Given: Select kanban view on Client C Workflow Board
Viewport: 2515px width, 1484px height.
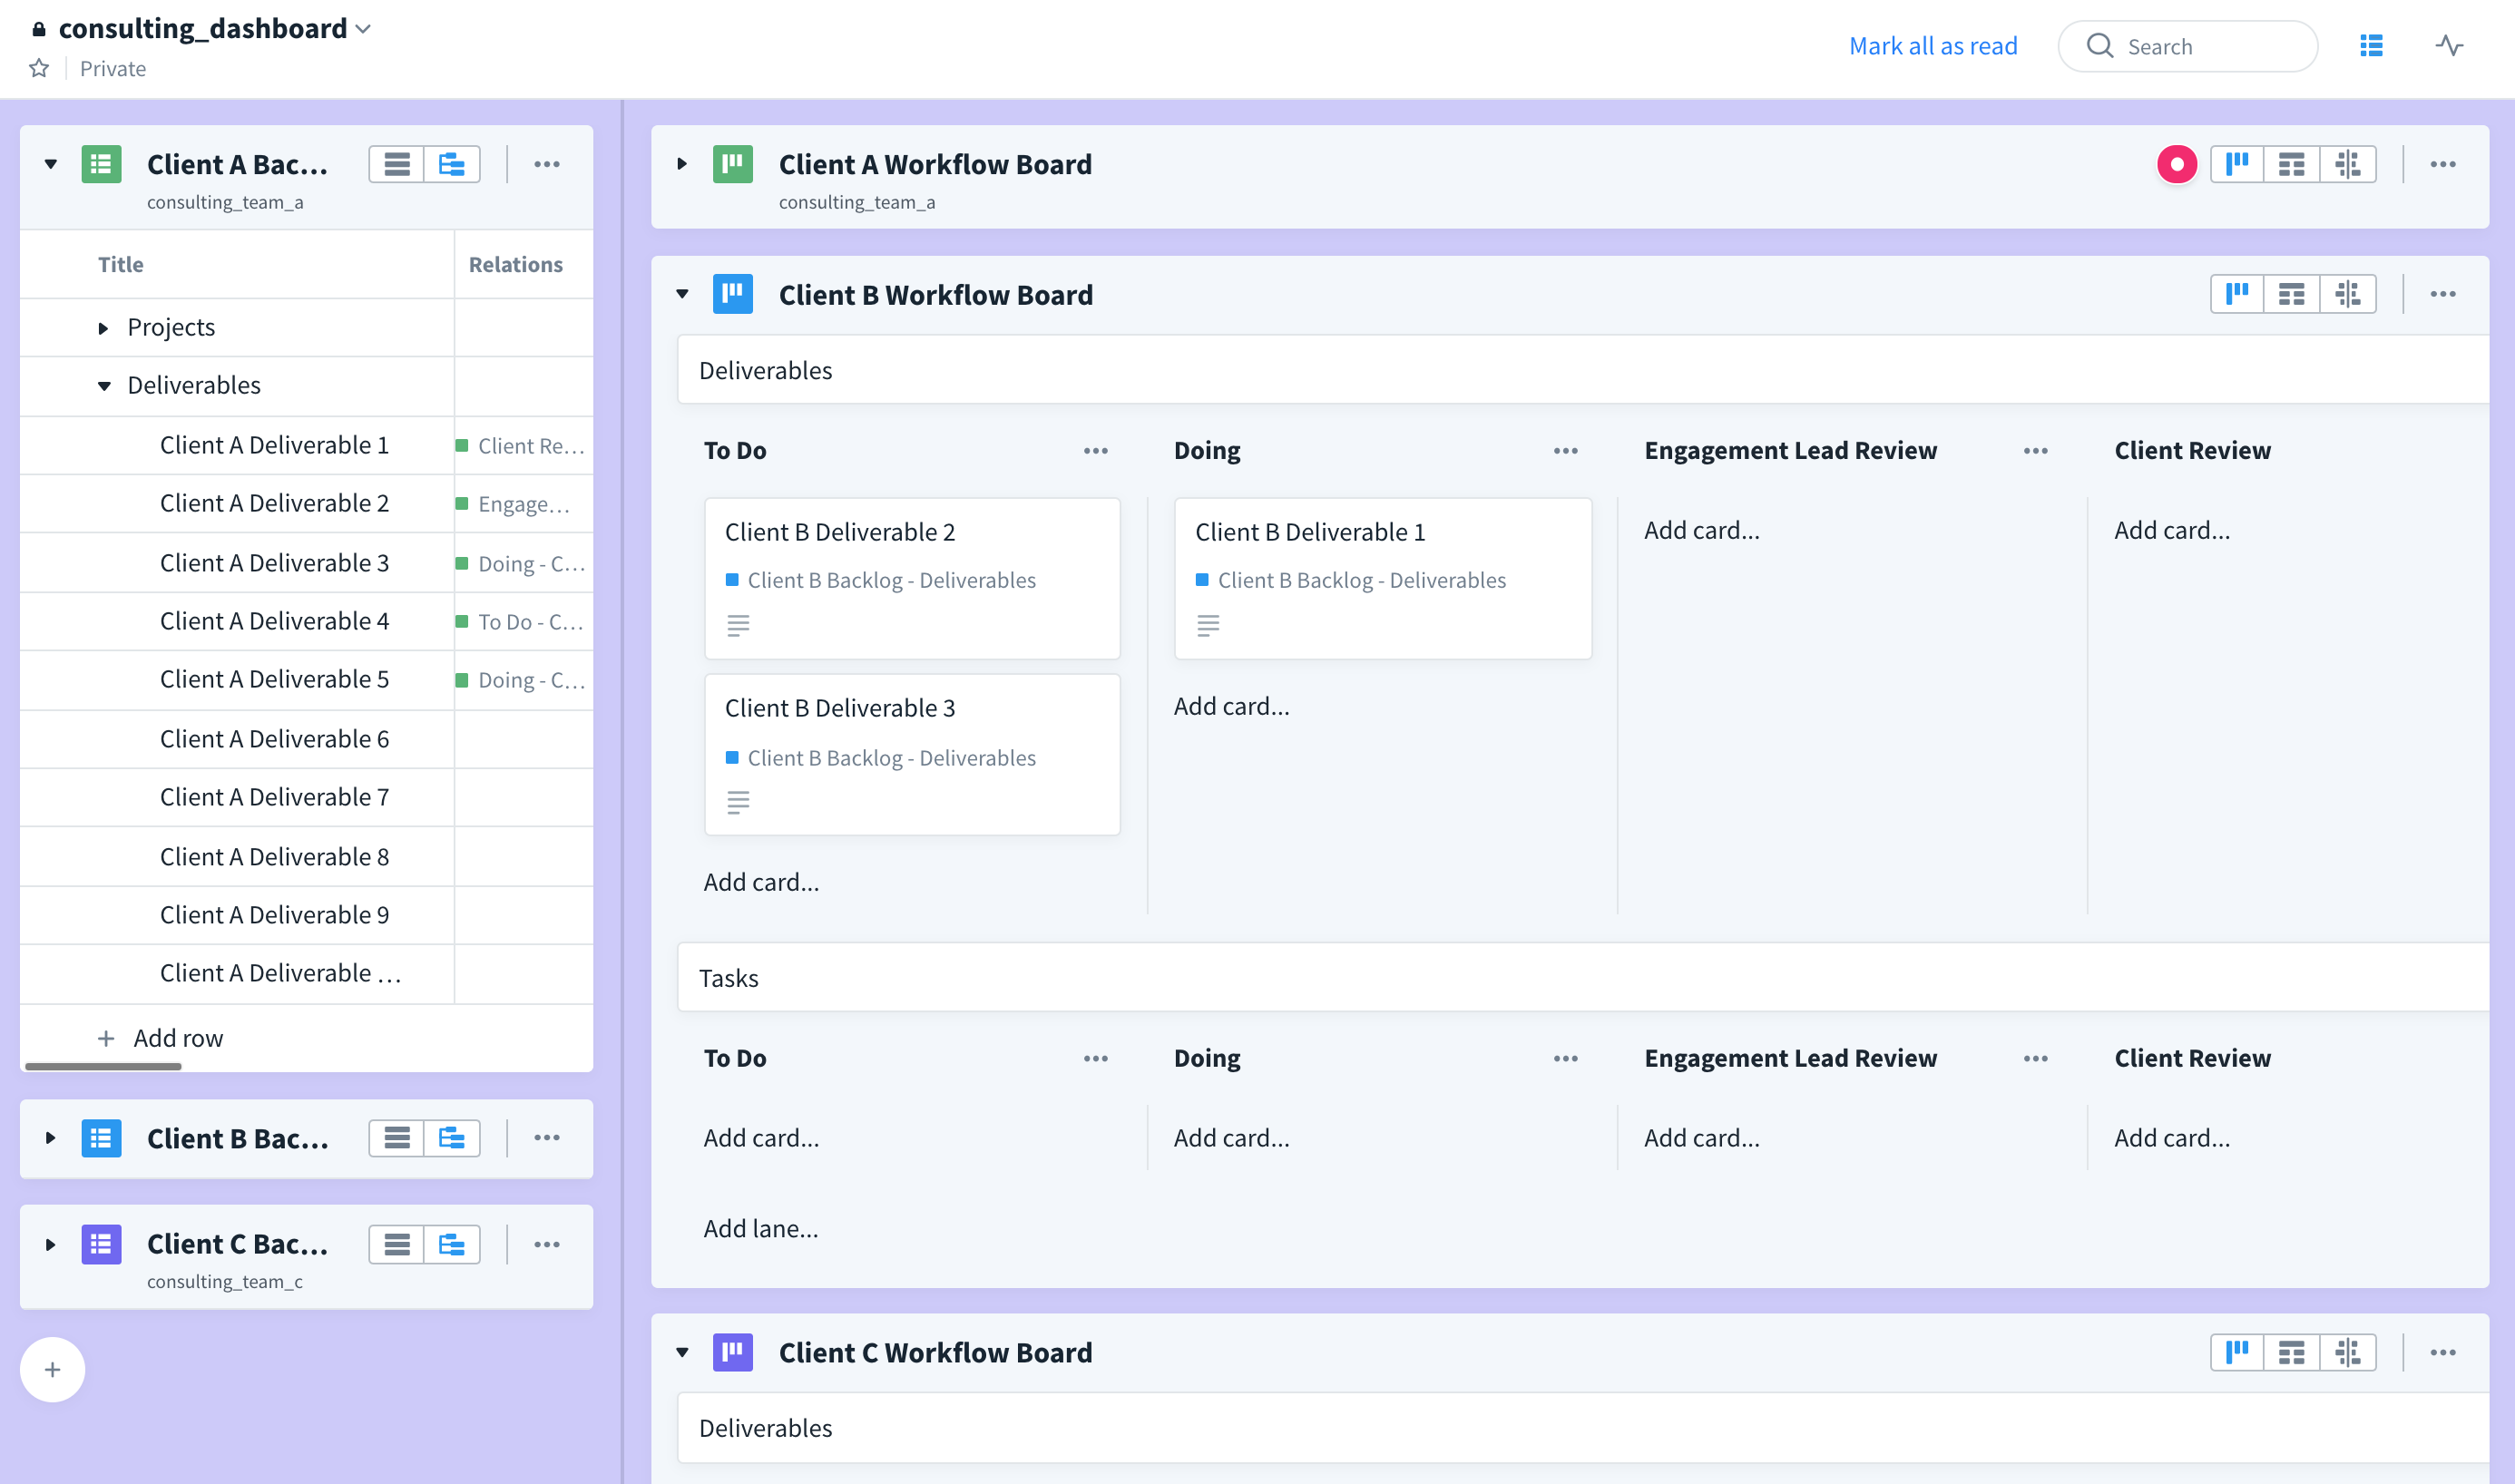Looking at the screenshot, I should pos(2239,1351).
